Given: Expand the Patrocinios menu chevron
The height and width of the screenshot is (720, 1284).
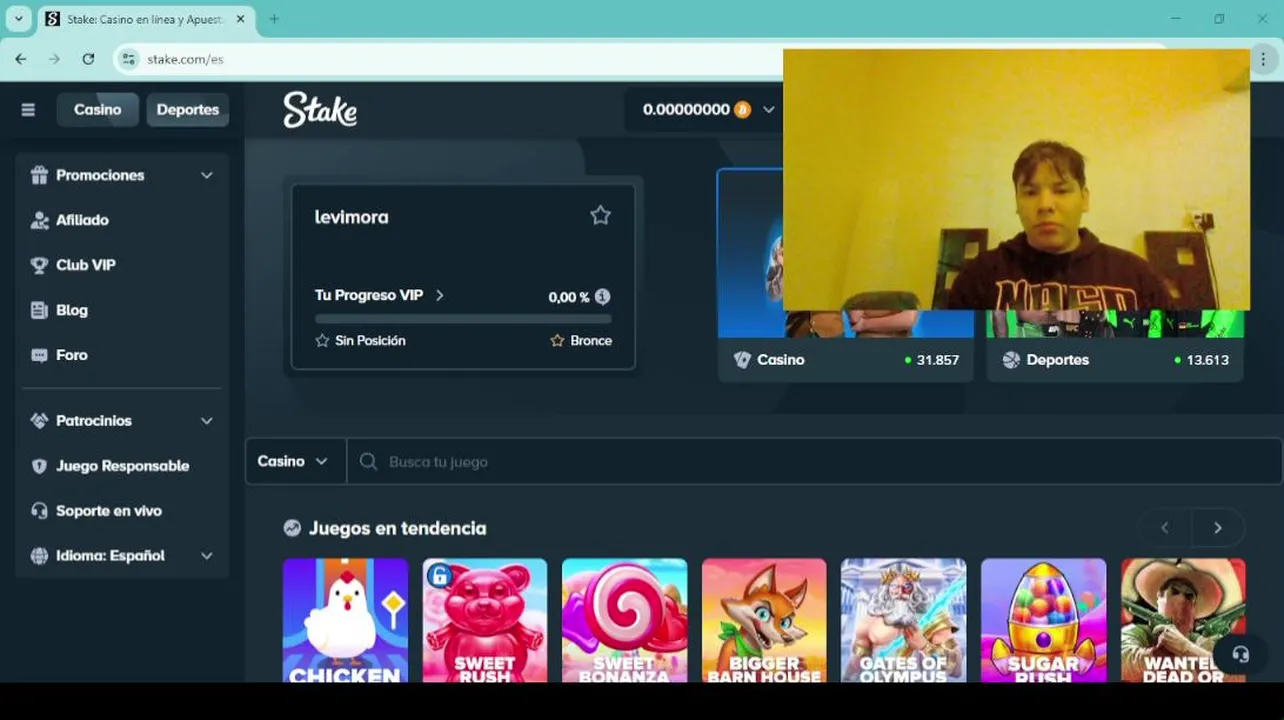Looking at the screenshot, I should [207, 421].
